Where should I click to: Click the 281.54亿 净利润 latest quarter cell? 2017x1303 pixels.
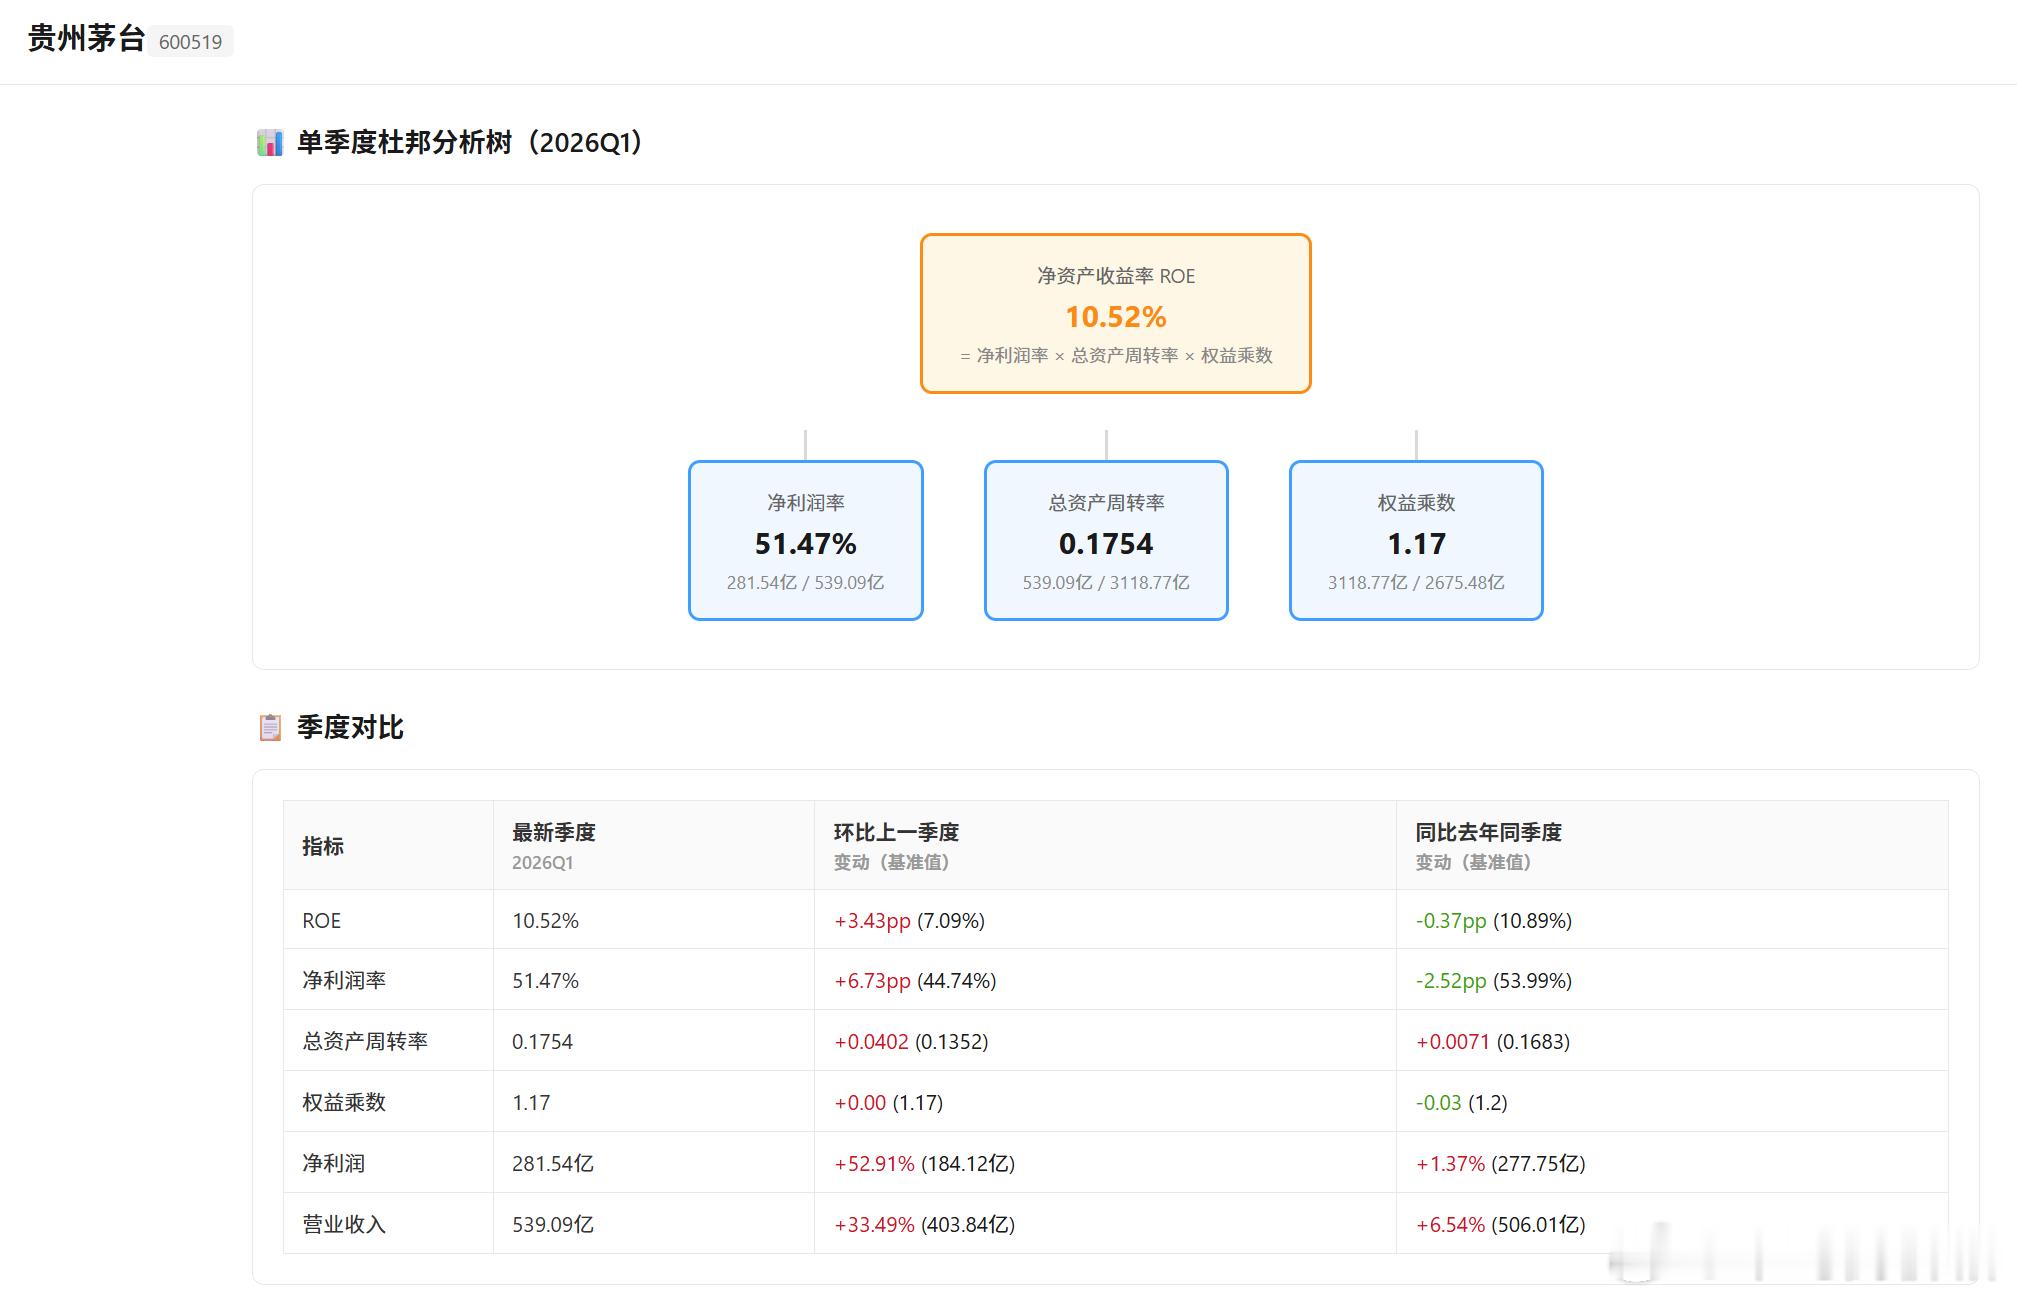(x=552, y=1163)
